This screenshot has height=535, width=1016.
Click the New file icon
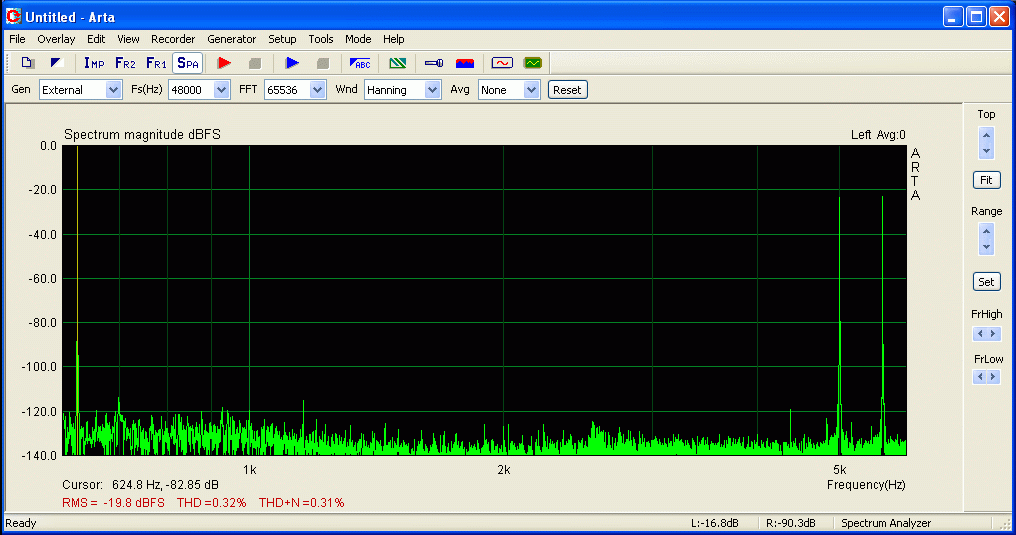point(27,63)
